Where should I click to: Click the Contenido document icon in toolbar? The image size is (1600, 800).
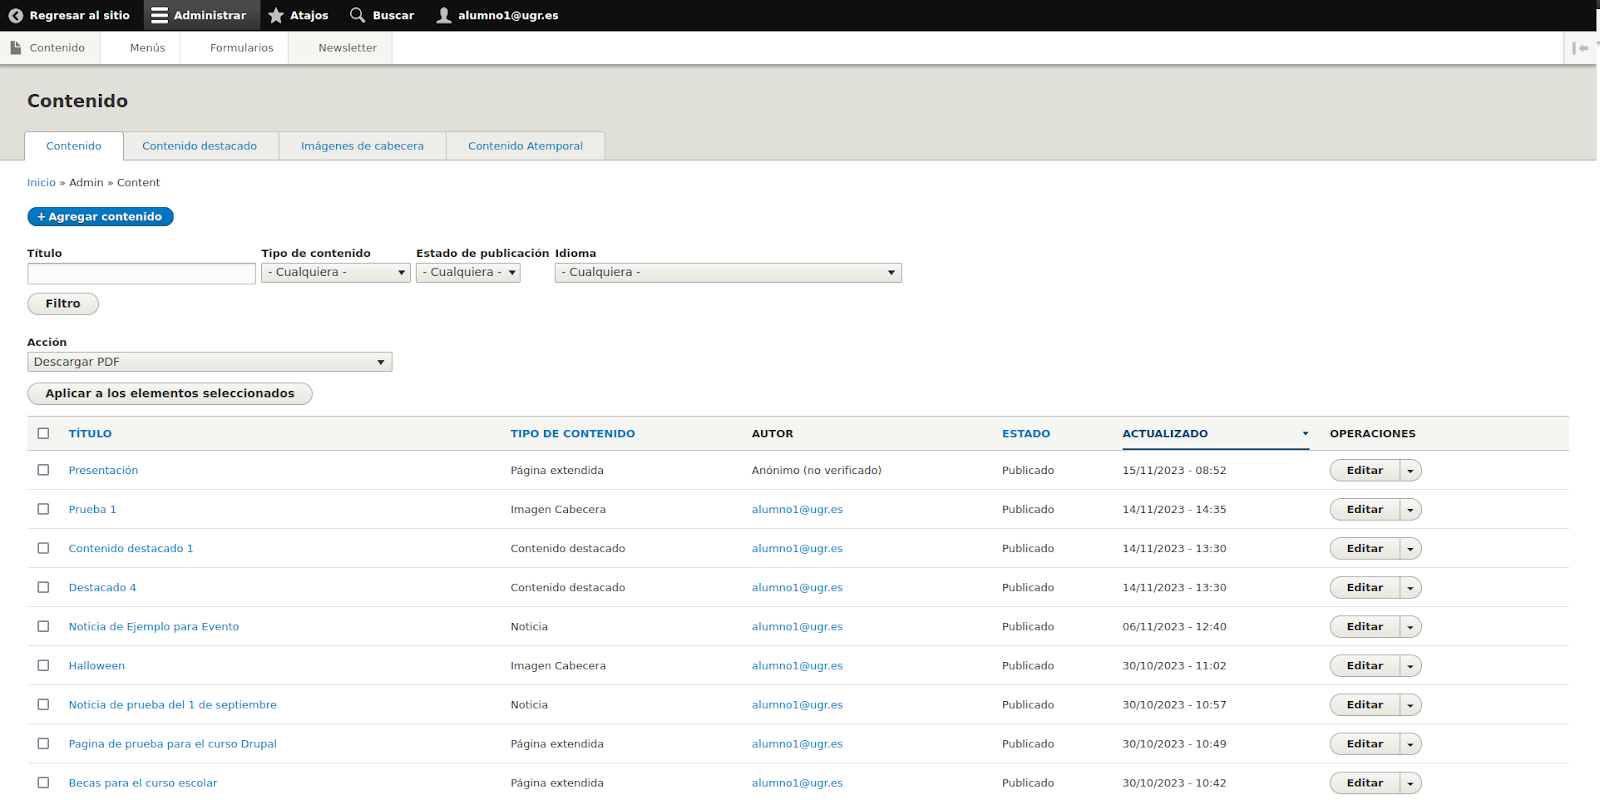click(x=16, y=48)
